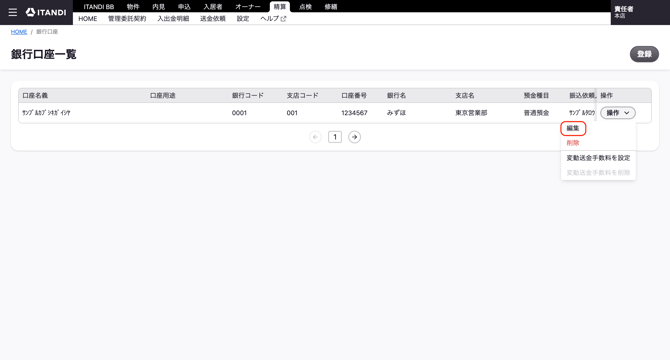
Task: Switch to the 物件 tab
Action: click(133, 7)
